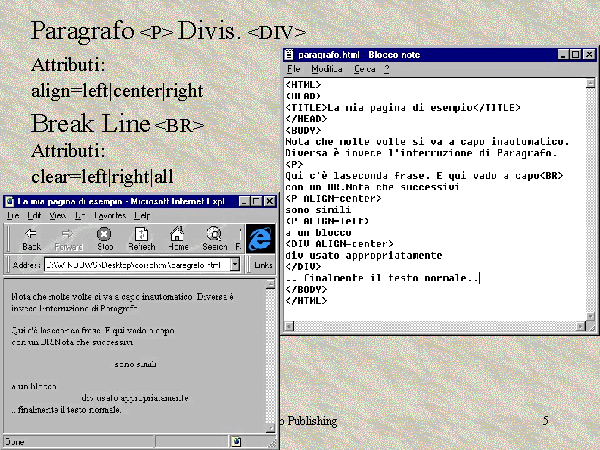Screen dimensions: 600x450
Task: Close the Notepad window
Action: coord(589,54)
